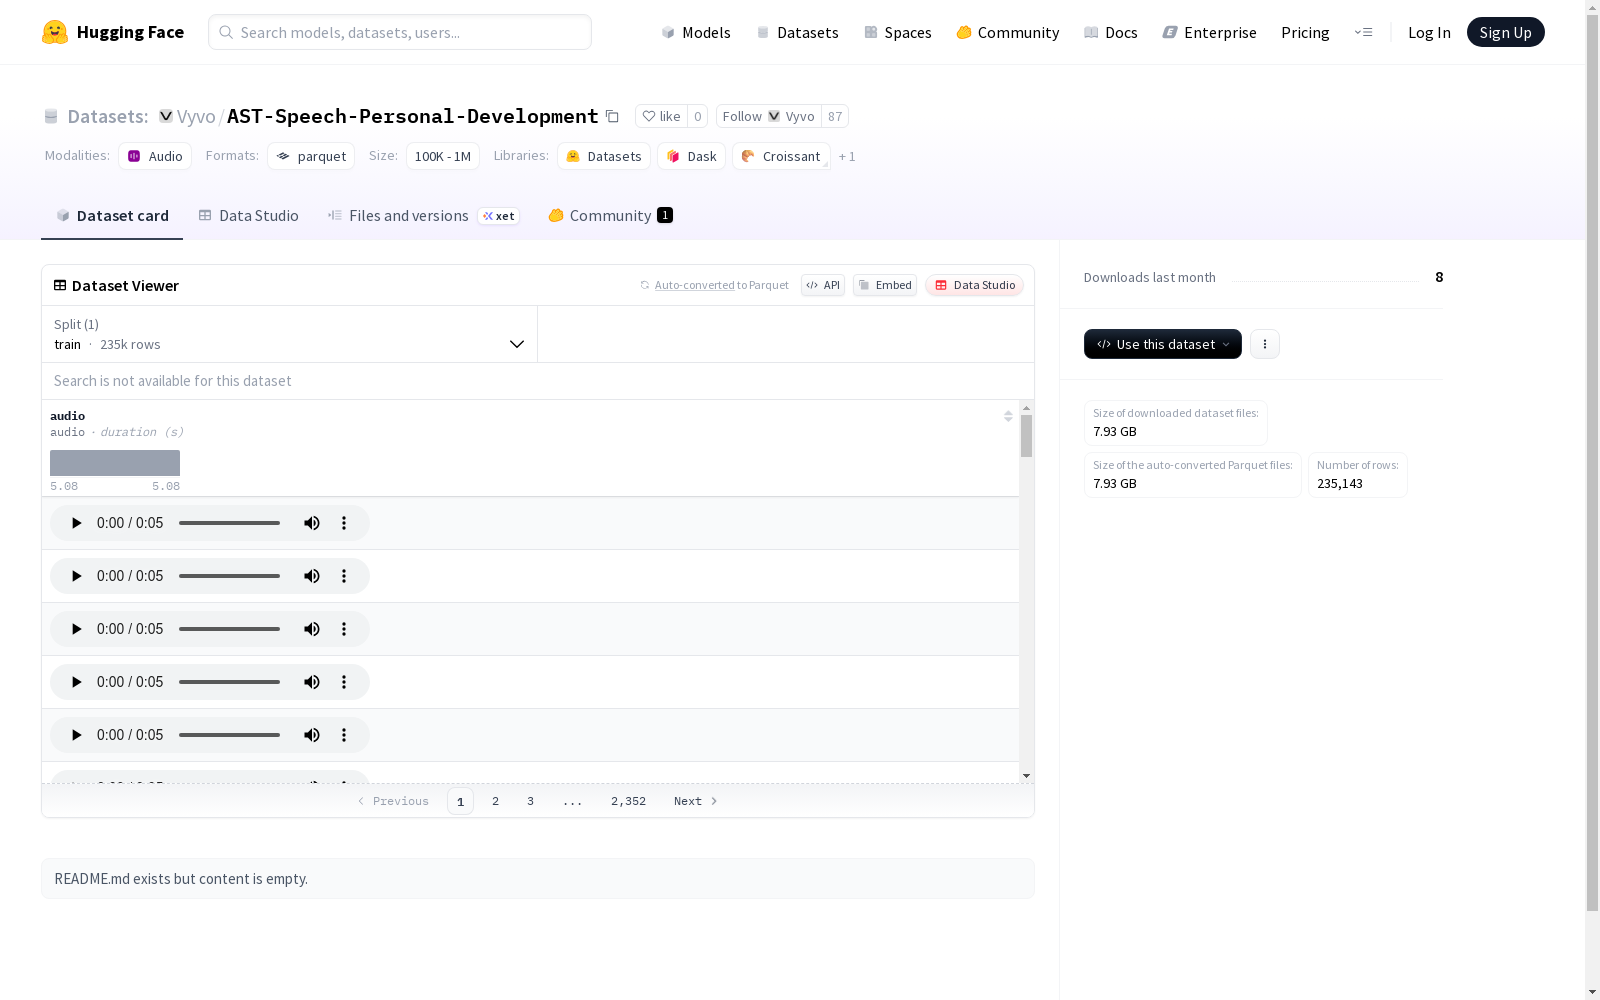Click the Embed button
This screenshot has height=1000, width=1600.
885,285
